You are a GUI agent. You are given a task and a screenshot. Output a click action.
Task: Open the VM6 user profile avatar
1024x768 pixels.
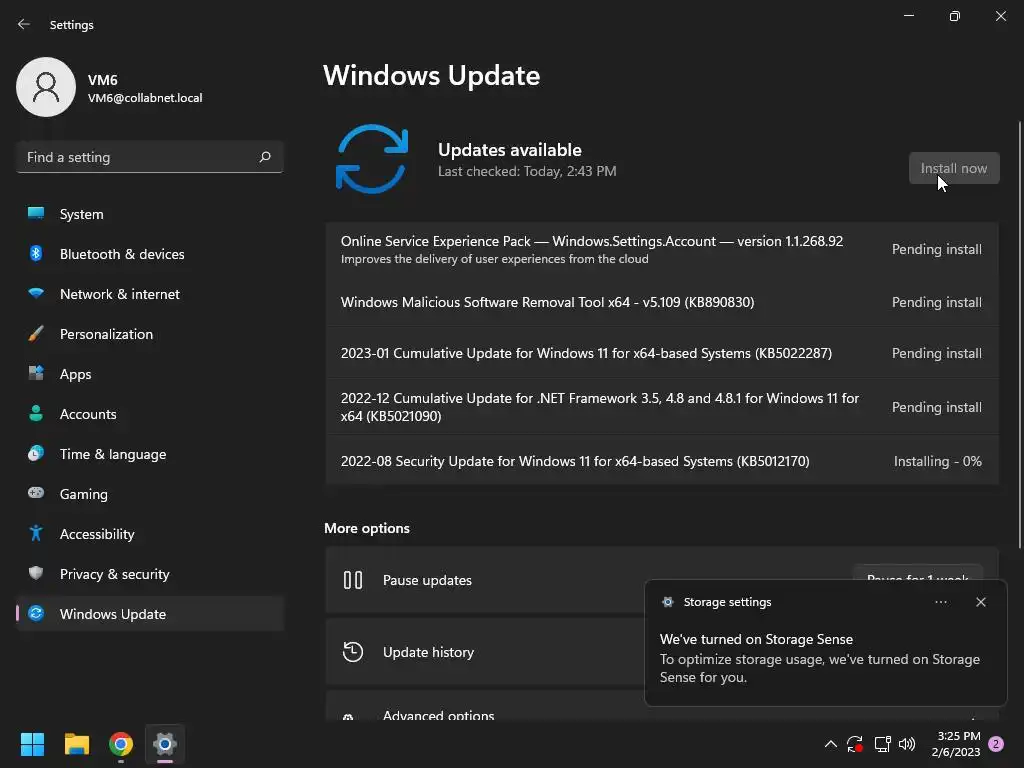[46, 87]
